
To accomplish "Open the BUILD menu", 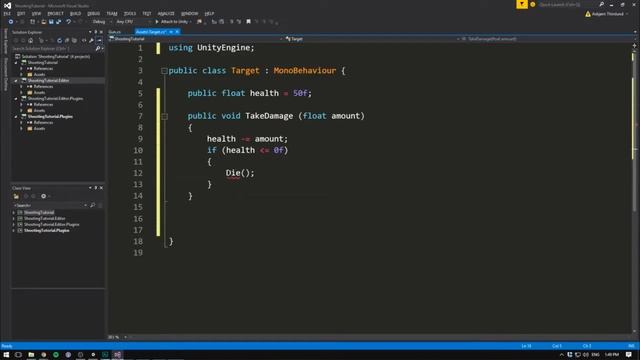I will 76,13.
